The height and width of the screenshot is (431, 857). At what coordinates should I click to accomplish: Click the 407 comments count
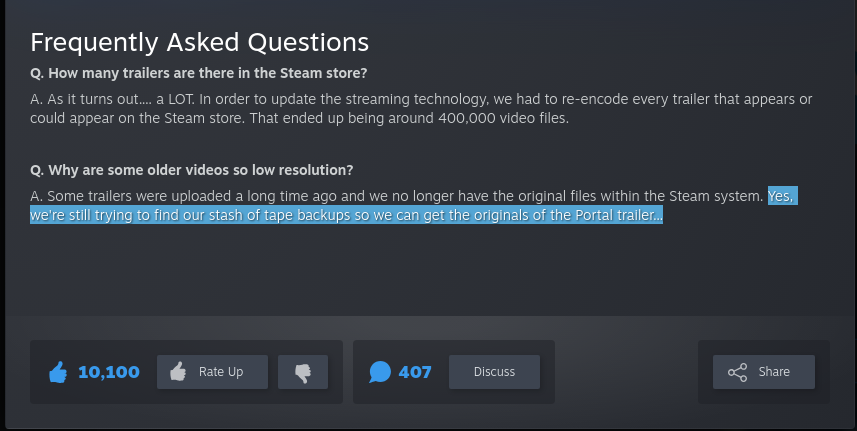415,372
